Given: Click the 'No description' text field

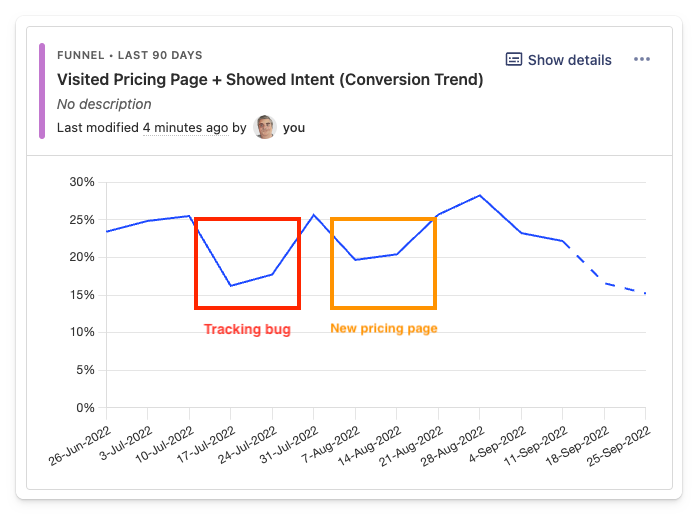Looking at the screenshot, I should point(104,104).
